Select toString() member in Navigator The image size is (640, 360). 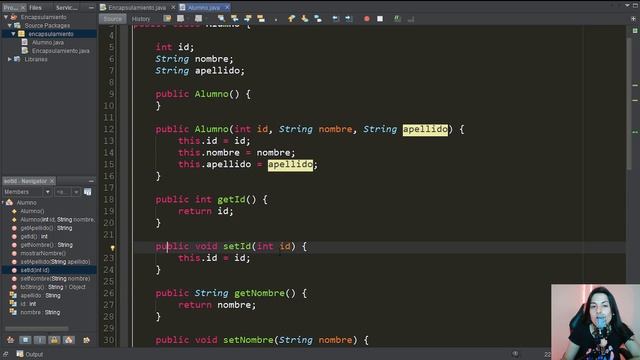click(53, 287)
